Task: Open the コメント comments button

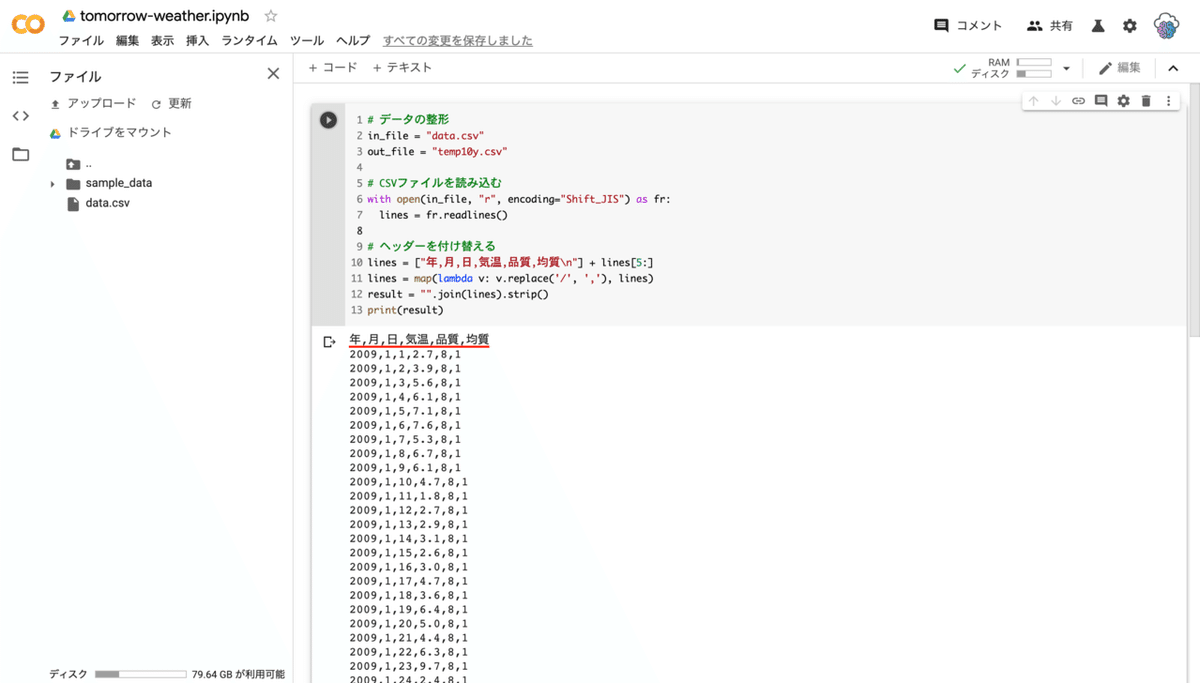Action: [968, 26]
